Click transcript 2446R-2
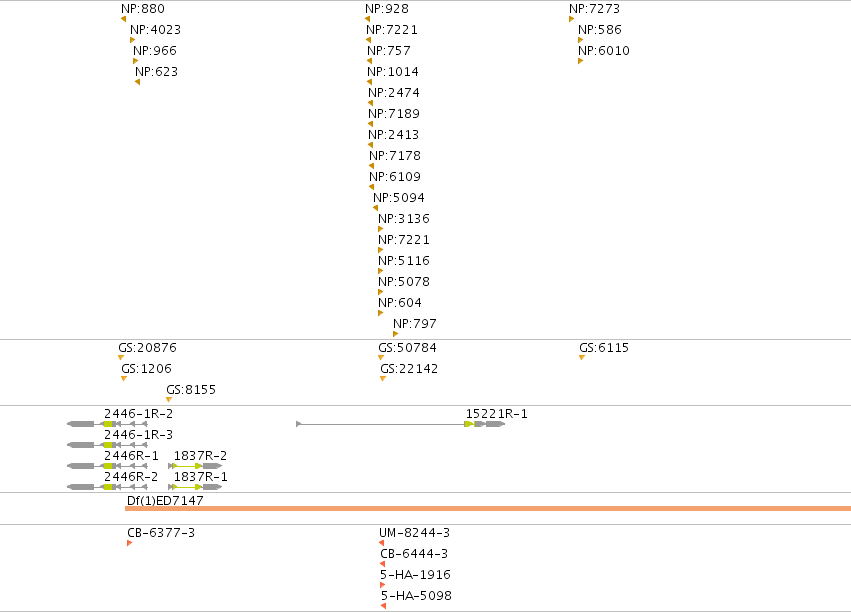The width and height of the screenshot is (851, 612). click(107, 487)
